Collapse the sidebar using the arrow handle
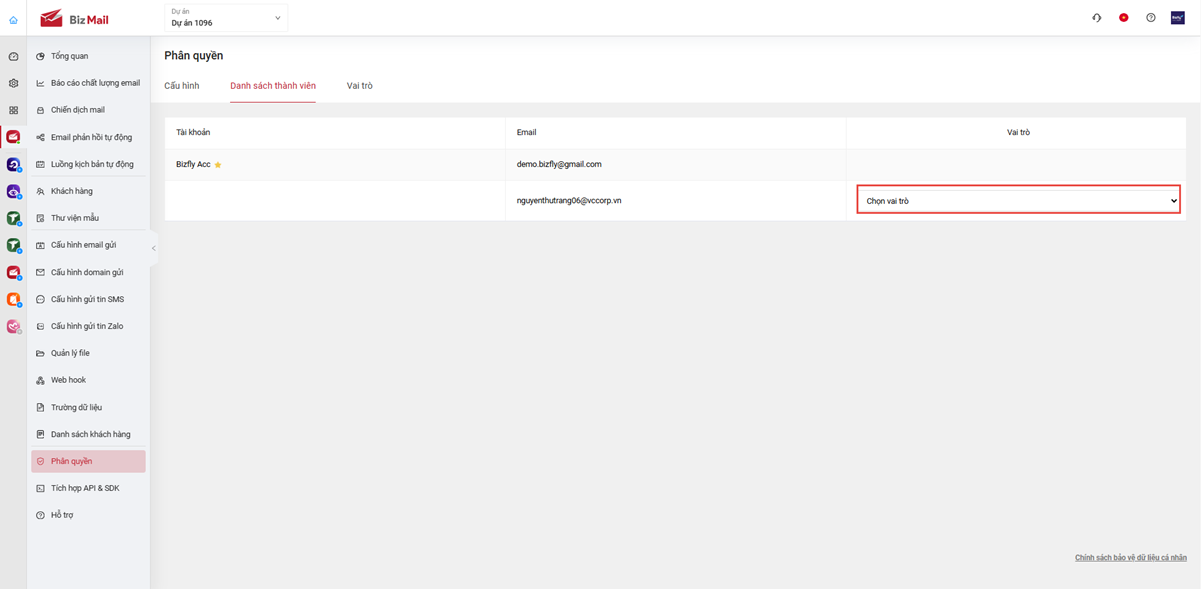The height and width of the screenshot is (589, 1201). point(154,248)
